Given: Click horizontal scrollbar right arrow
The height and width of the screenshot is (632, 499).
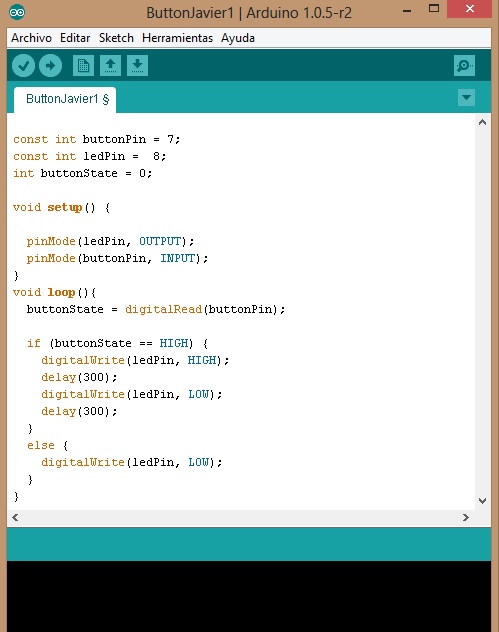Looking at the screenshot, I should [466, 517].
